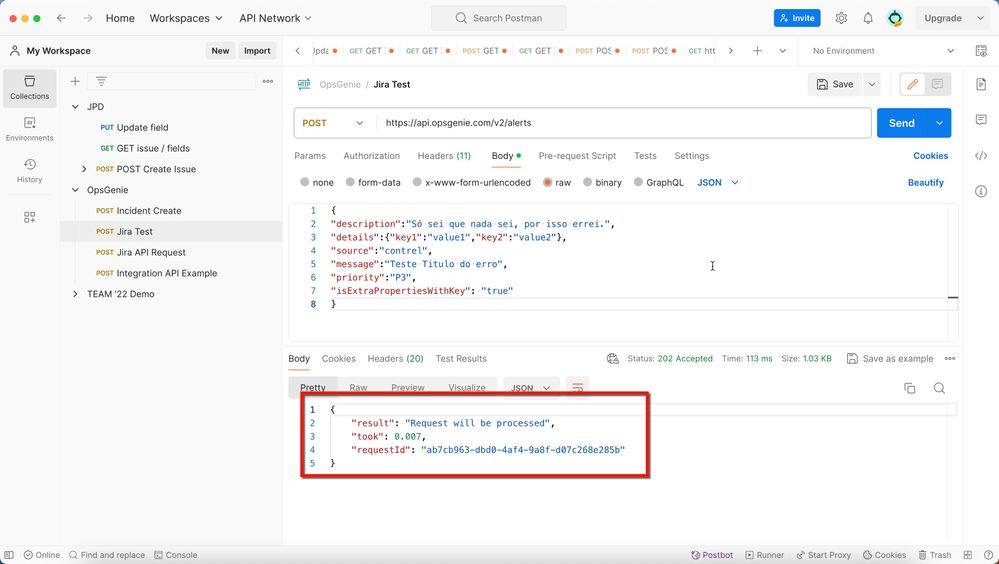This screenshot has width=999, height=564.
Task: Open the response JSON format dropdown
Action: tap(531, 388)
